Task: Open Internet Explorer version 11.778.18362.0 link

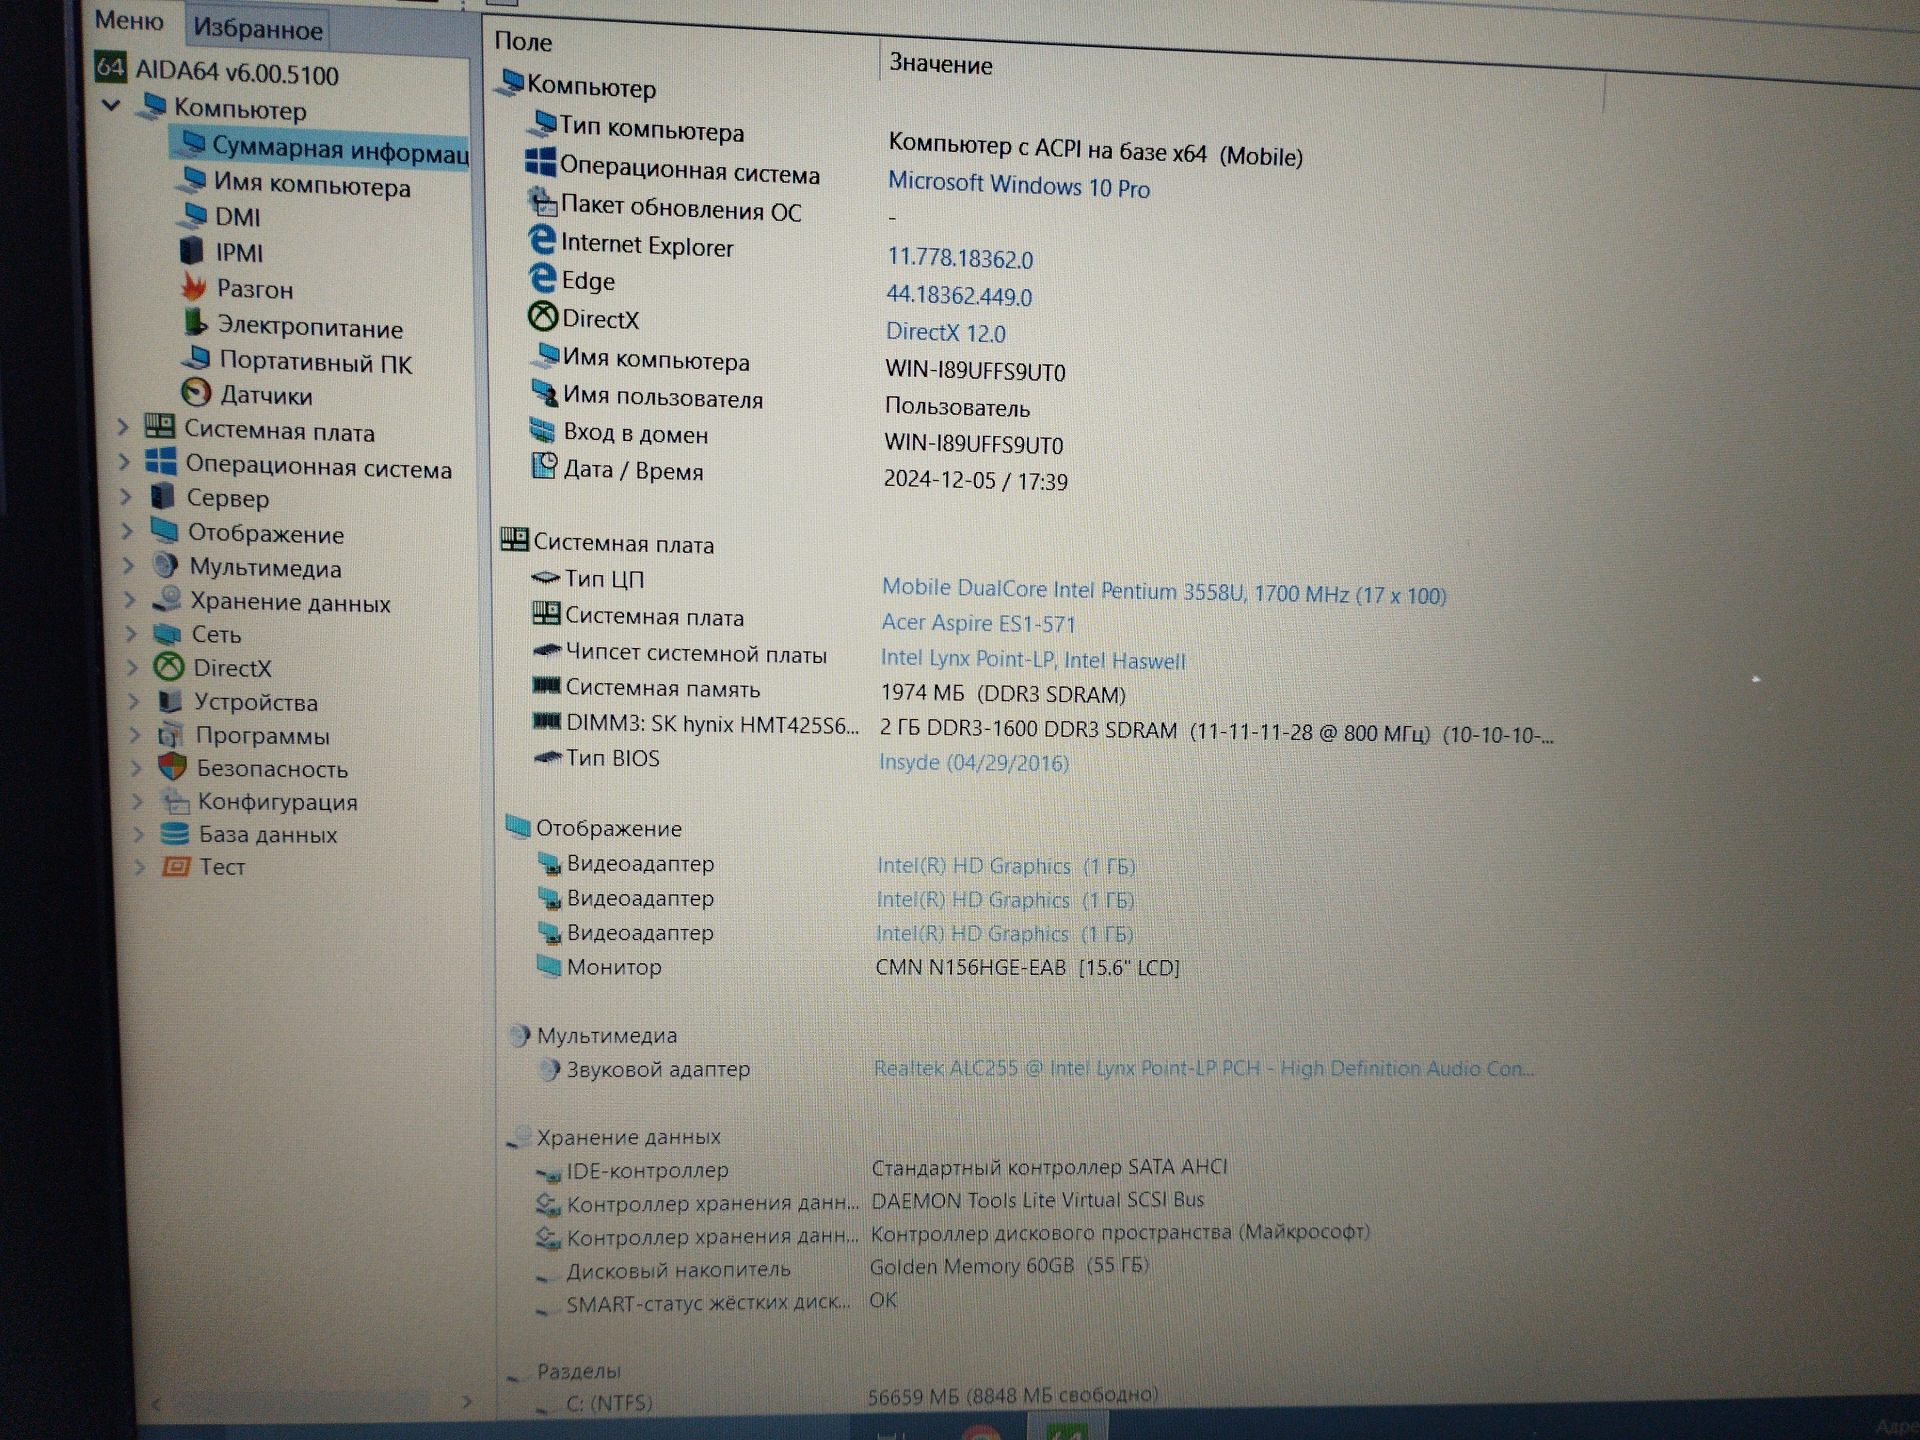Action: pos(960,258)
